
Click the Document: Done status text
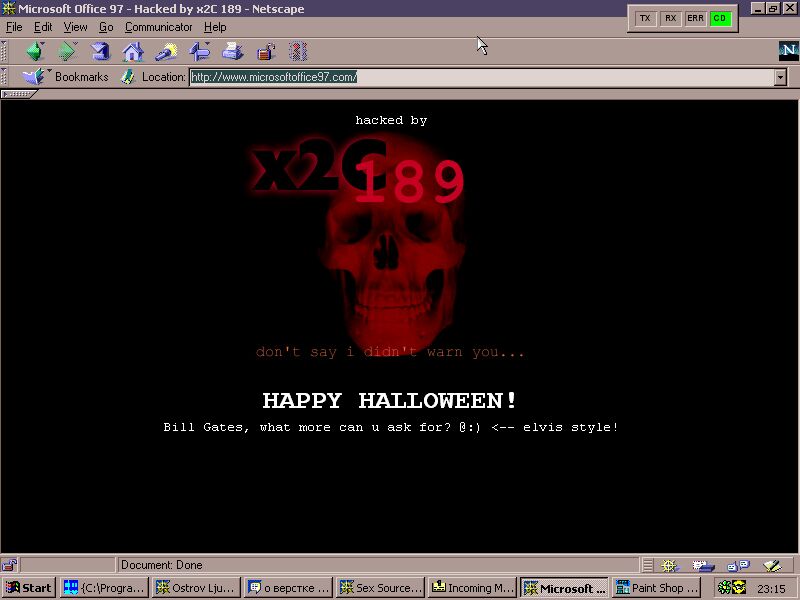pyautogui.click(x=162, y=565)
